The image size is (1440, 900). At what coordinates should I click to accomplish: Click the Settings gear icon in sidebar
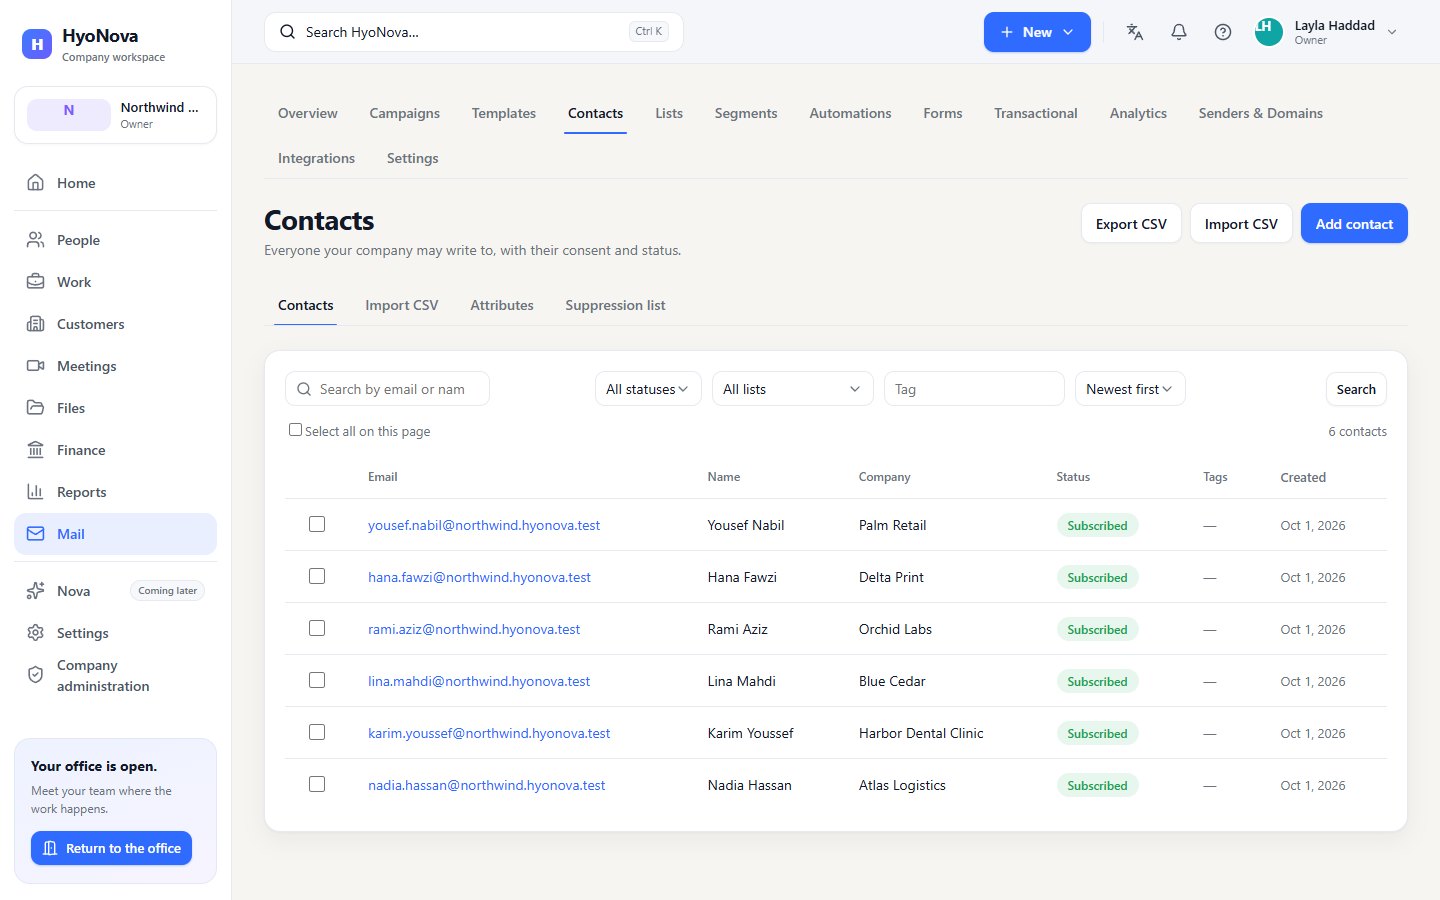click(36, 633)
